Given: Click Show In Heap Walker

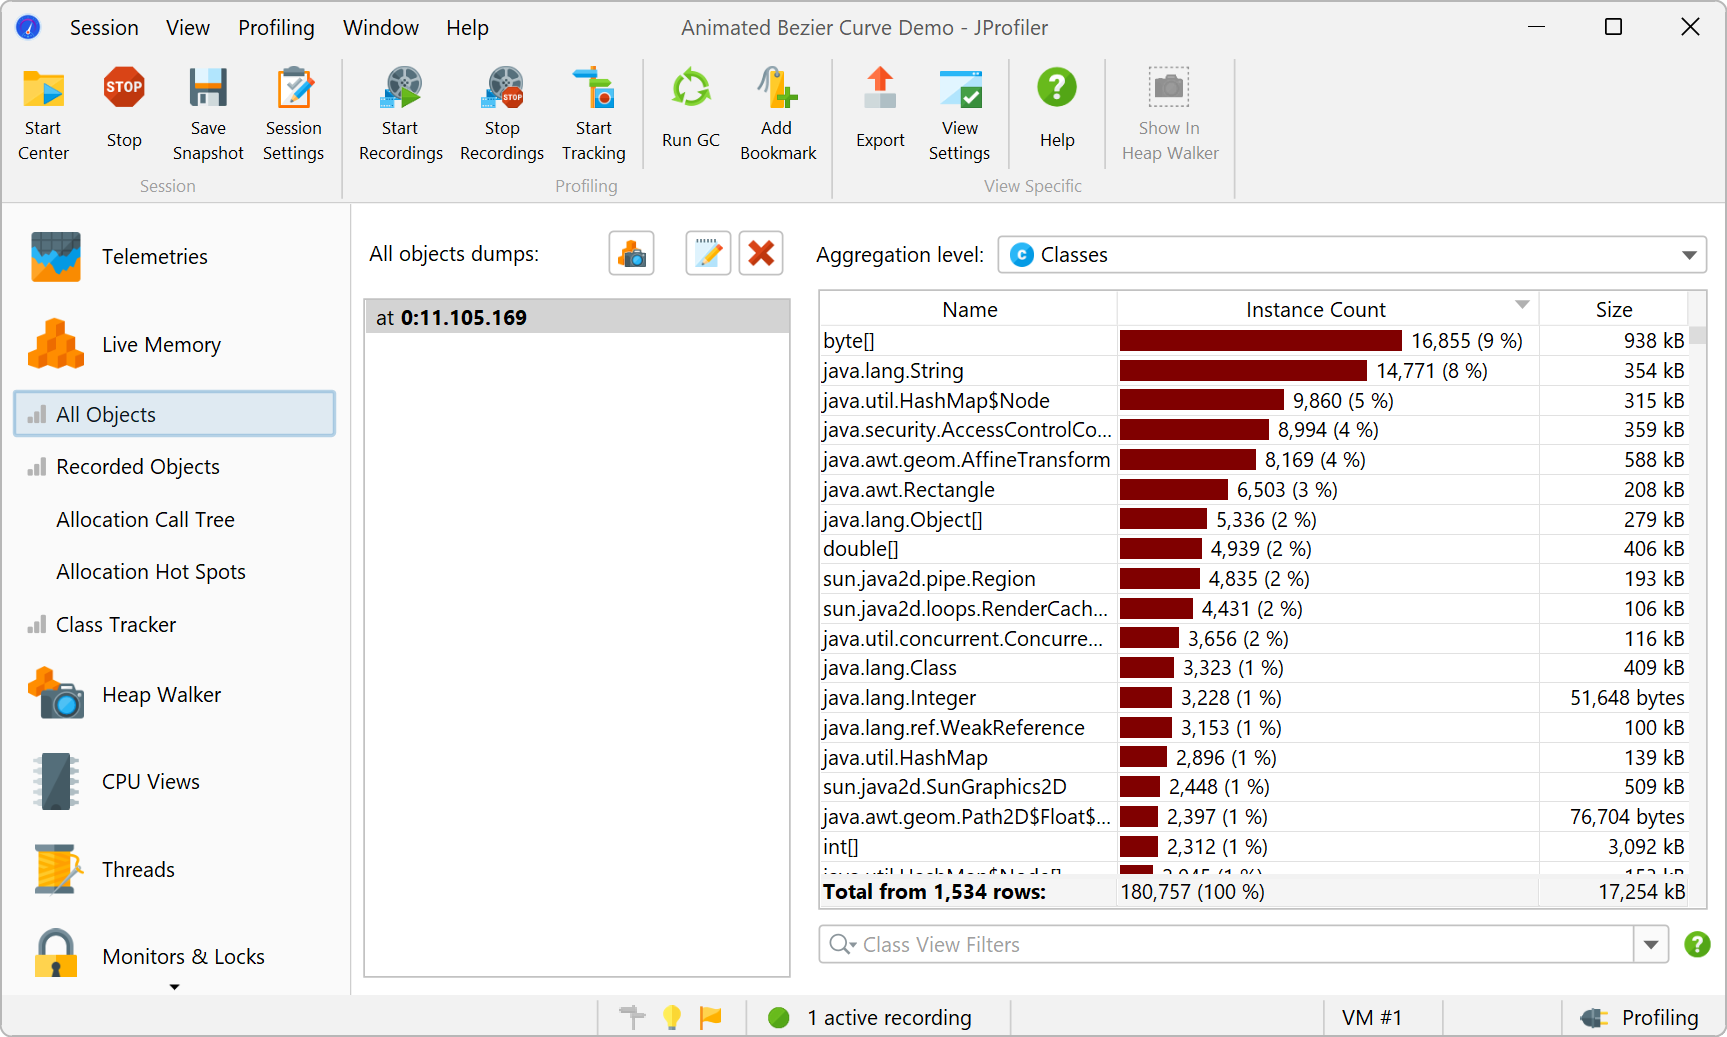Looking at the screenshot, I should pyautogui.click(x=1170, y=113).
